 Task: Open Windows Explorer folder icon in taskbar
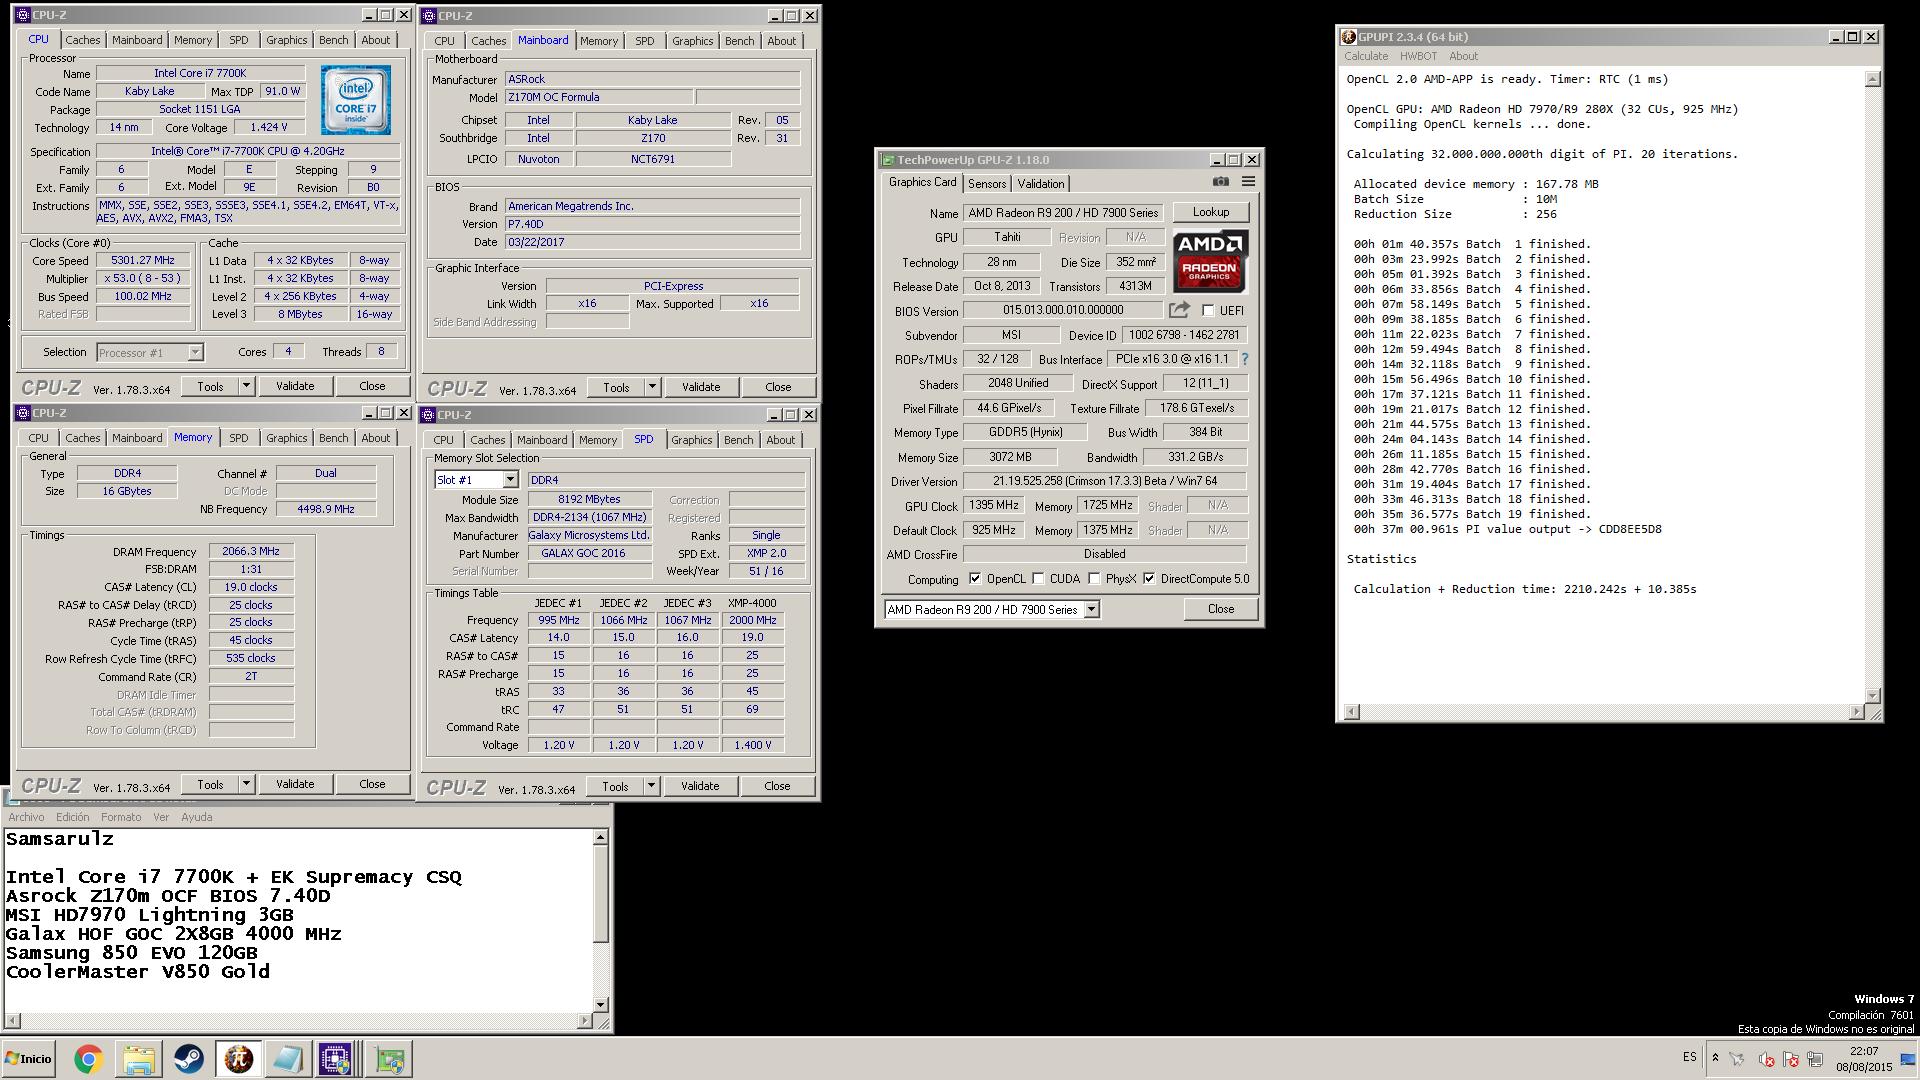pyautogui.click(x=139, y=1059)
